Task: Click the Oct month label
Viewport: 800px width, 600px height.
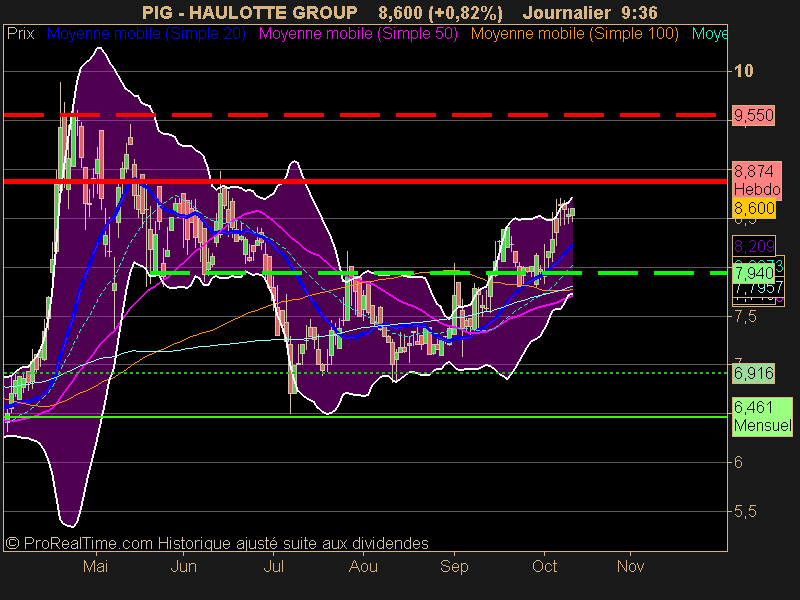Action: pyautogui.click(x=544, y=566)
